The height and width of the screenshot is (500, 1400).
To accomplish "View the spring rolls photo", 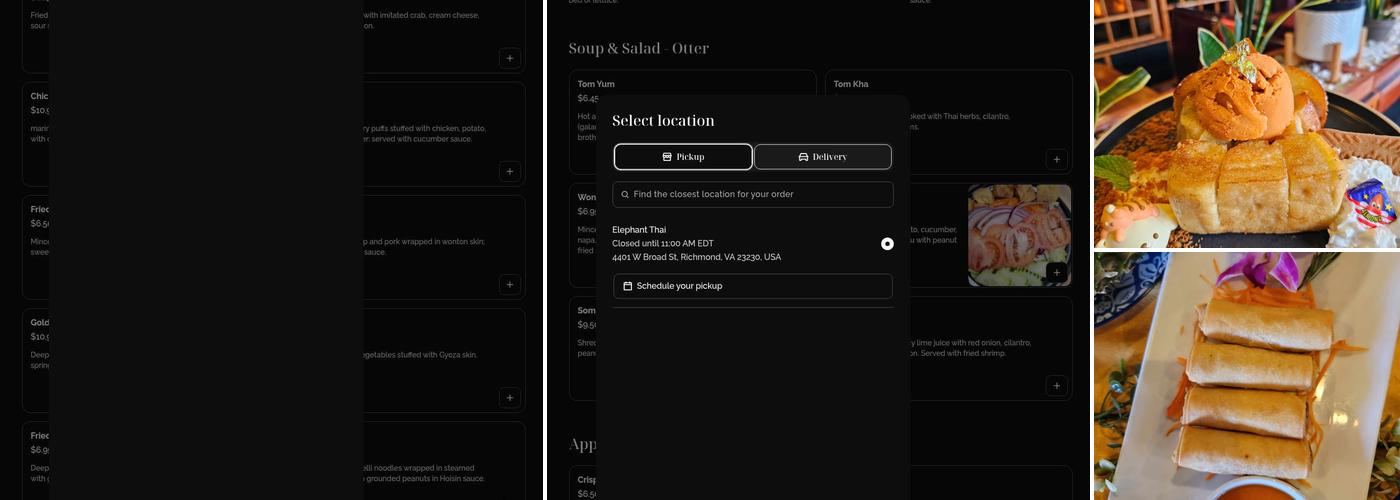I will [1245, 376].
